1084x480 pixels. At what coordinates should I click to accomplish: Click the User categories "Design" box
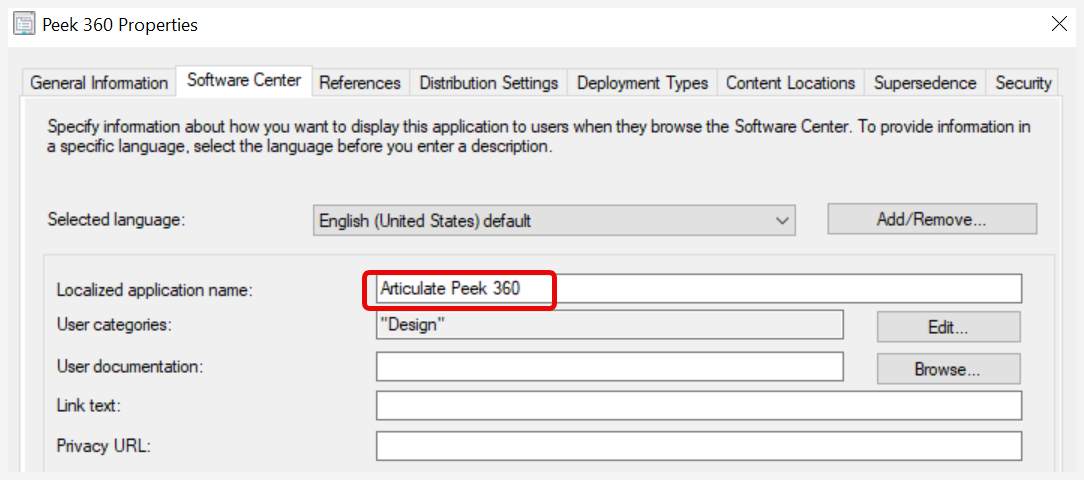[609, 326]
